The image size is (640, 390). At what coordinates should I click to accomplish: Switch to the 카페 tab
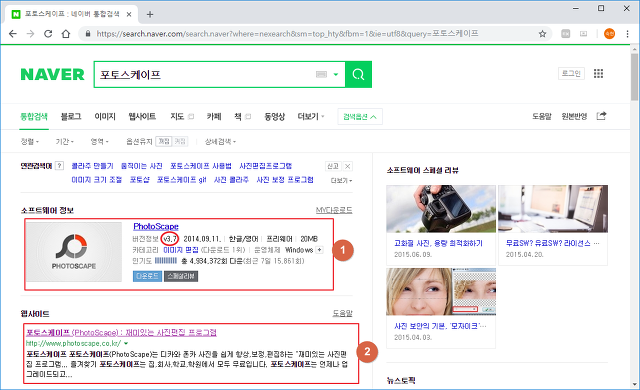(214, 117)
